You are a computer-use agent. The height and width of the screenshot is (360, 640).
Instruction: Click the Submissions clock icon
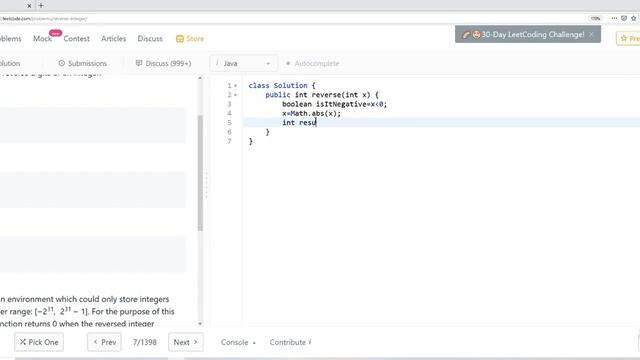[62, 63]
